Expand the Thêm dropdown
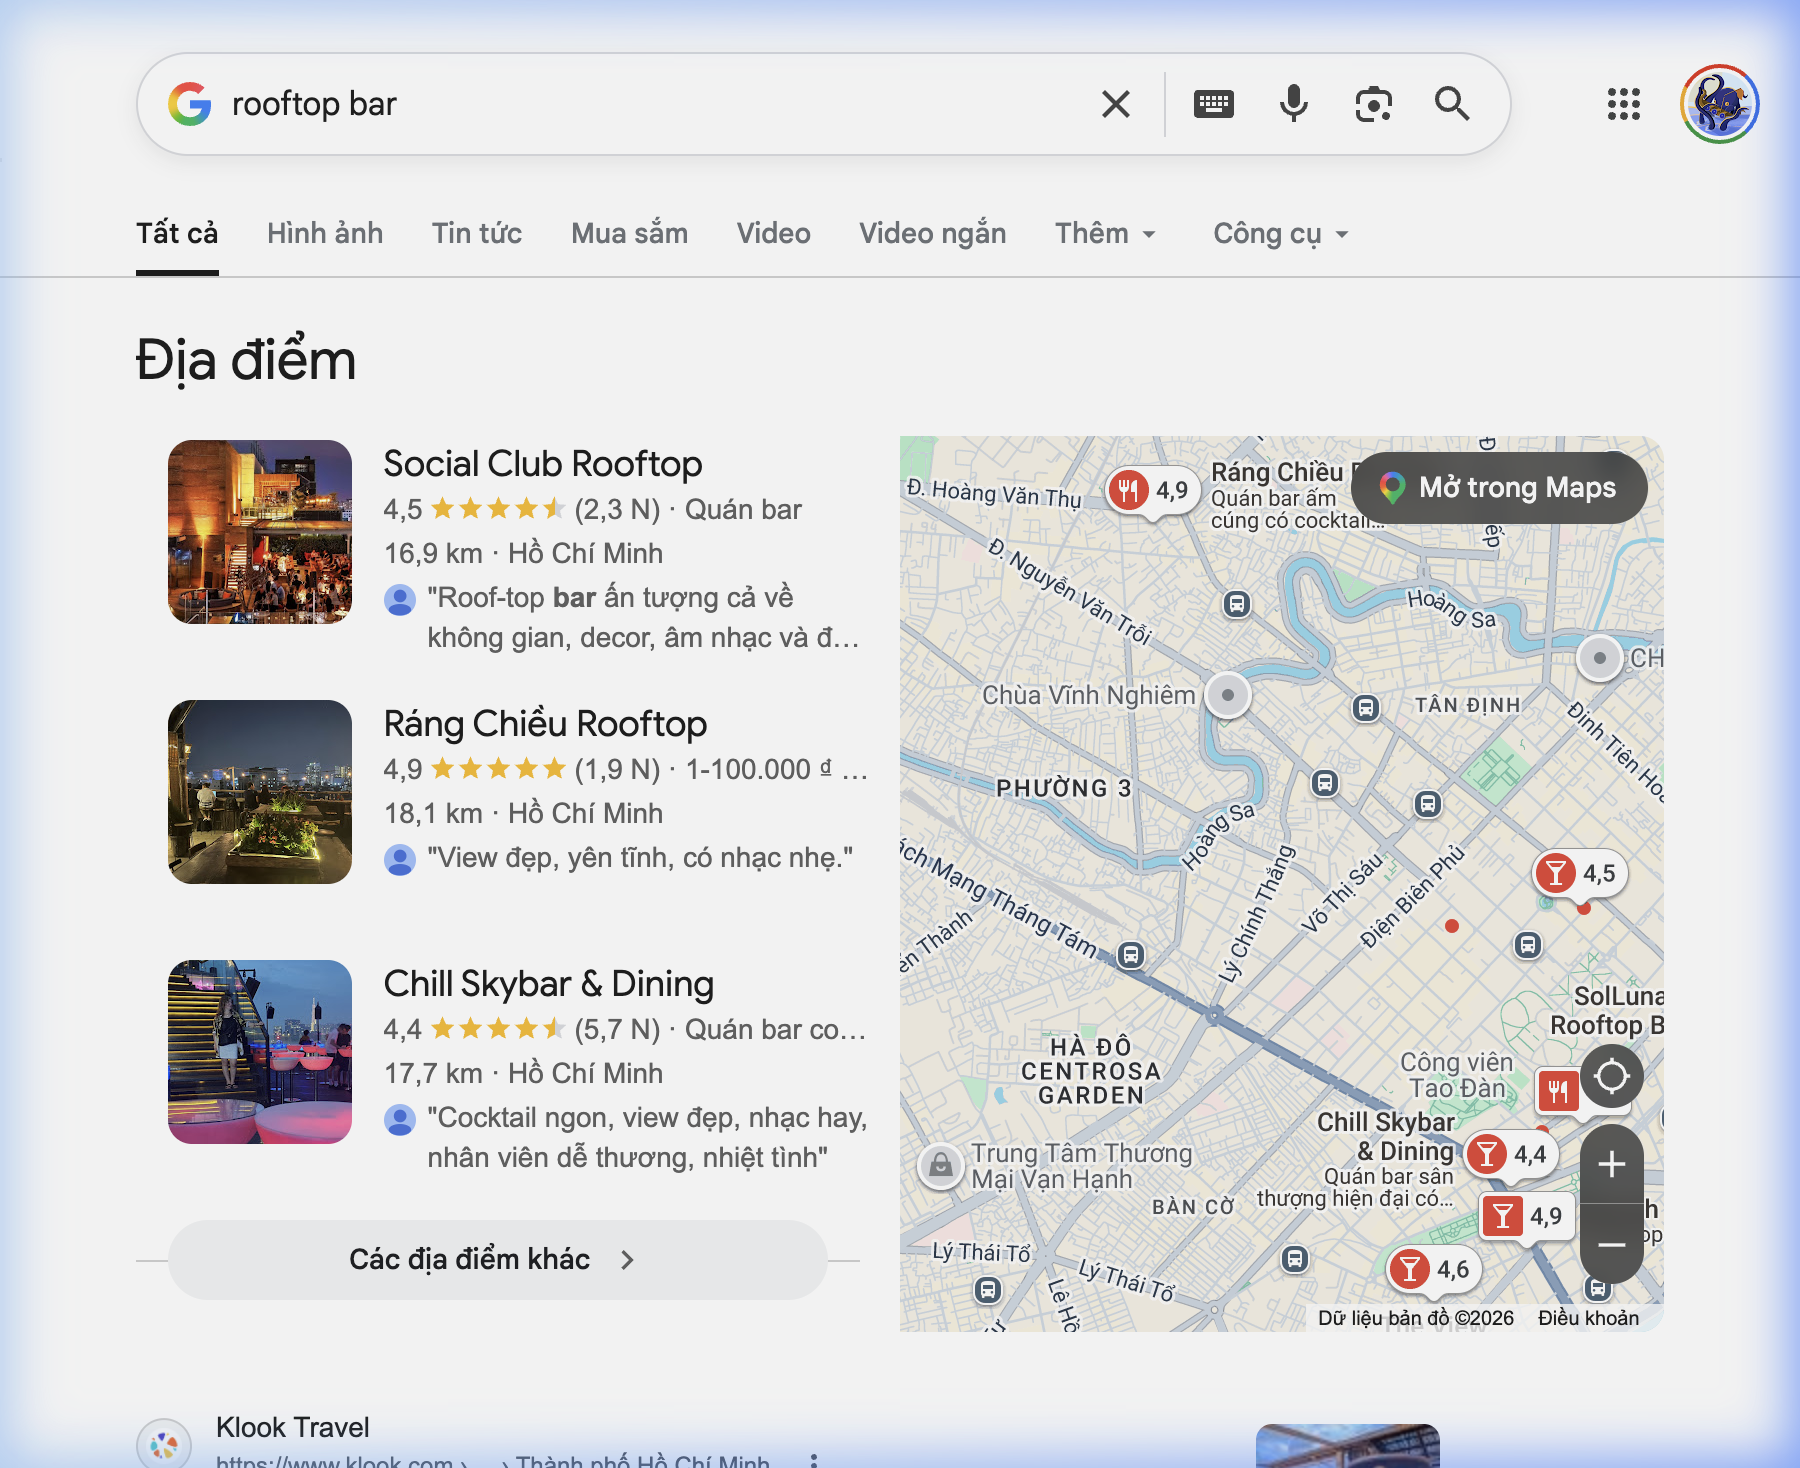Viewport: 1800px width, 1468px height. click(1105, 234)
